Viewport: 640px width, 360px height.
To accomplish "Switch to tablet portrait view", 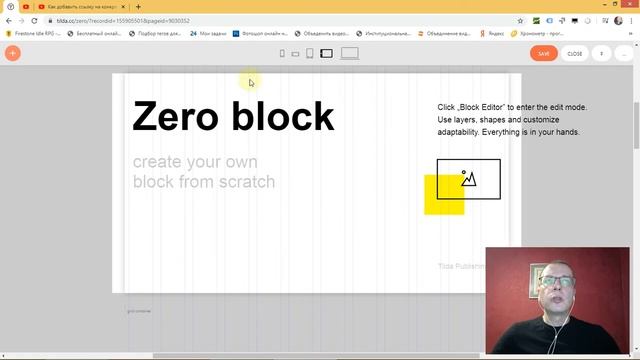I will pos(309,53).
